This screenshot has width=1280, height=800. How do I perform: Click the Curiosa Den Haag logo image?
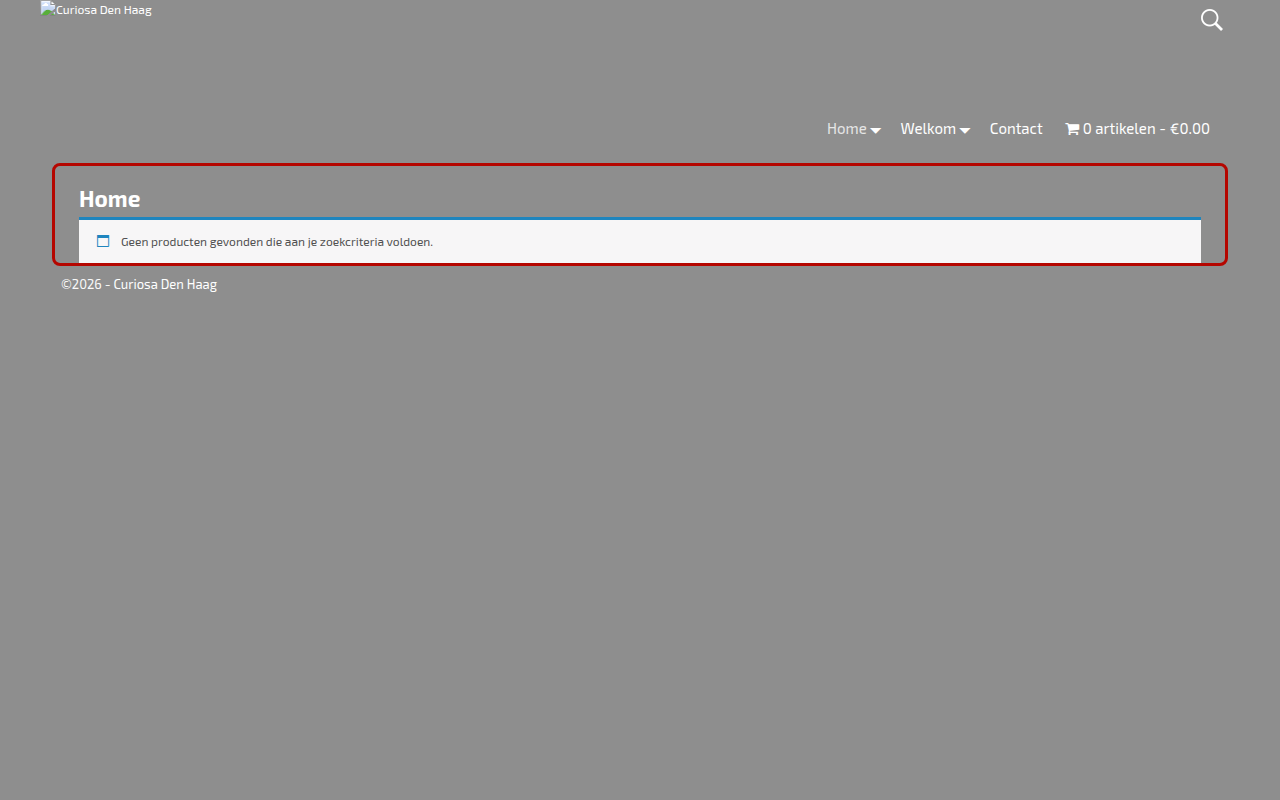point(96,10)
